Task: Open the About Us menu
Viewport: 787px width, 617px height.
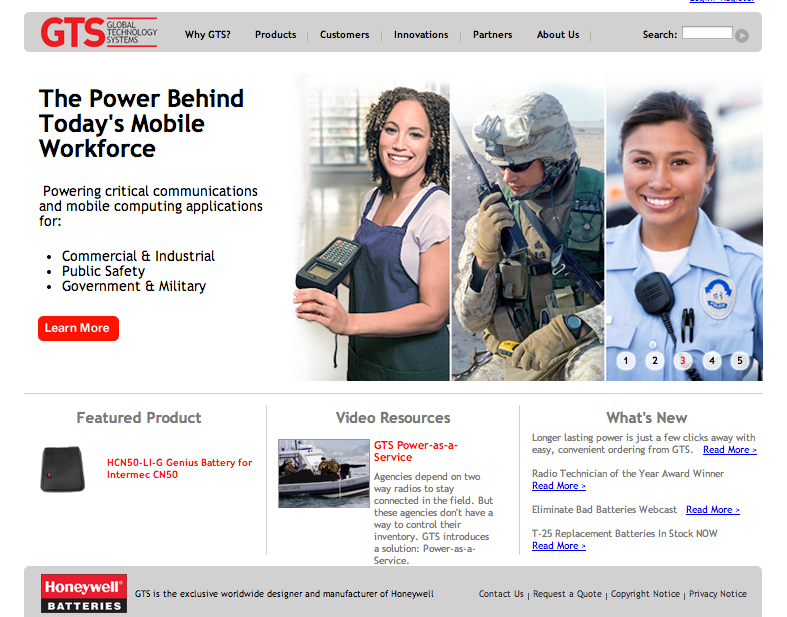Action: [x=558, y=35]
